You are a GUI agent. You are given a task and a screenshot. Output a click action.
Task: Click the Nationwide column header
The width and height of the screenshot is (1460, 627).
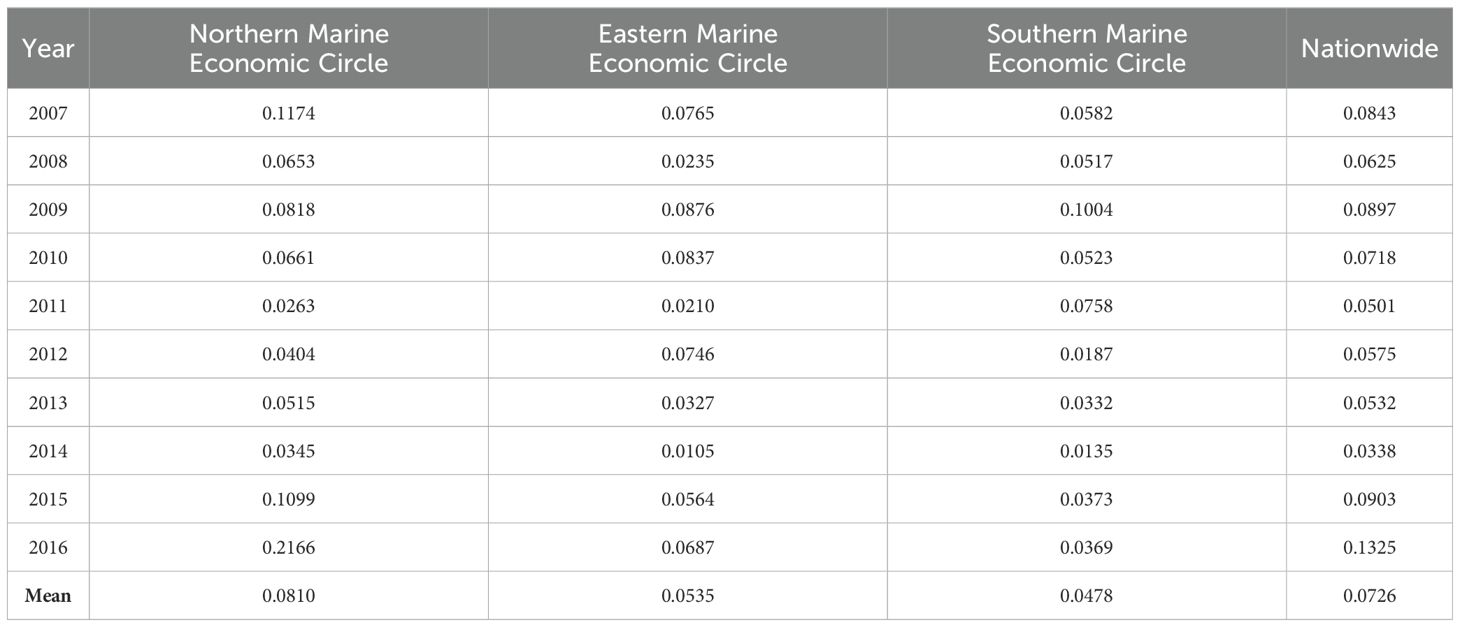coord(1369,48)
